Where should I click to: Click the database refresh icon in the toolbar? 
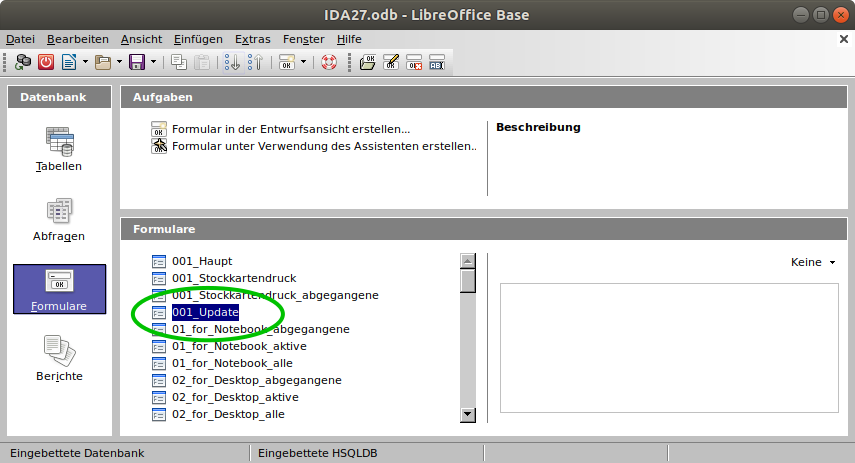click(x=23, y=62)
